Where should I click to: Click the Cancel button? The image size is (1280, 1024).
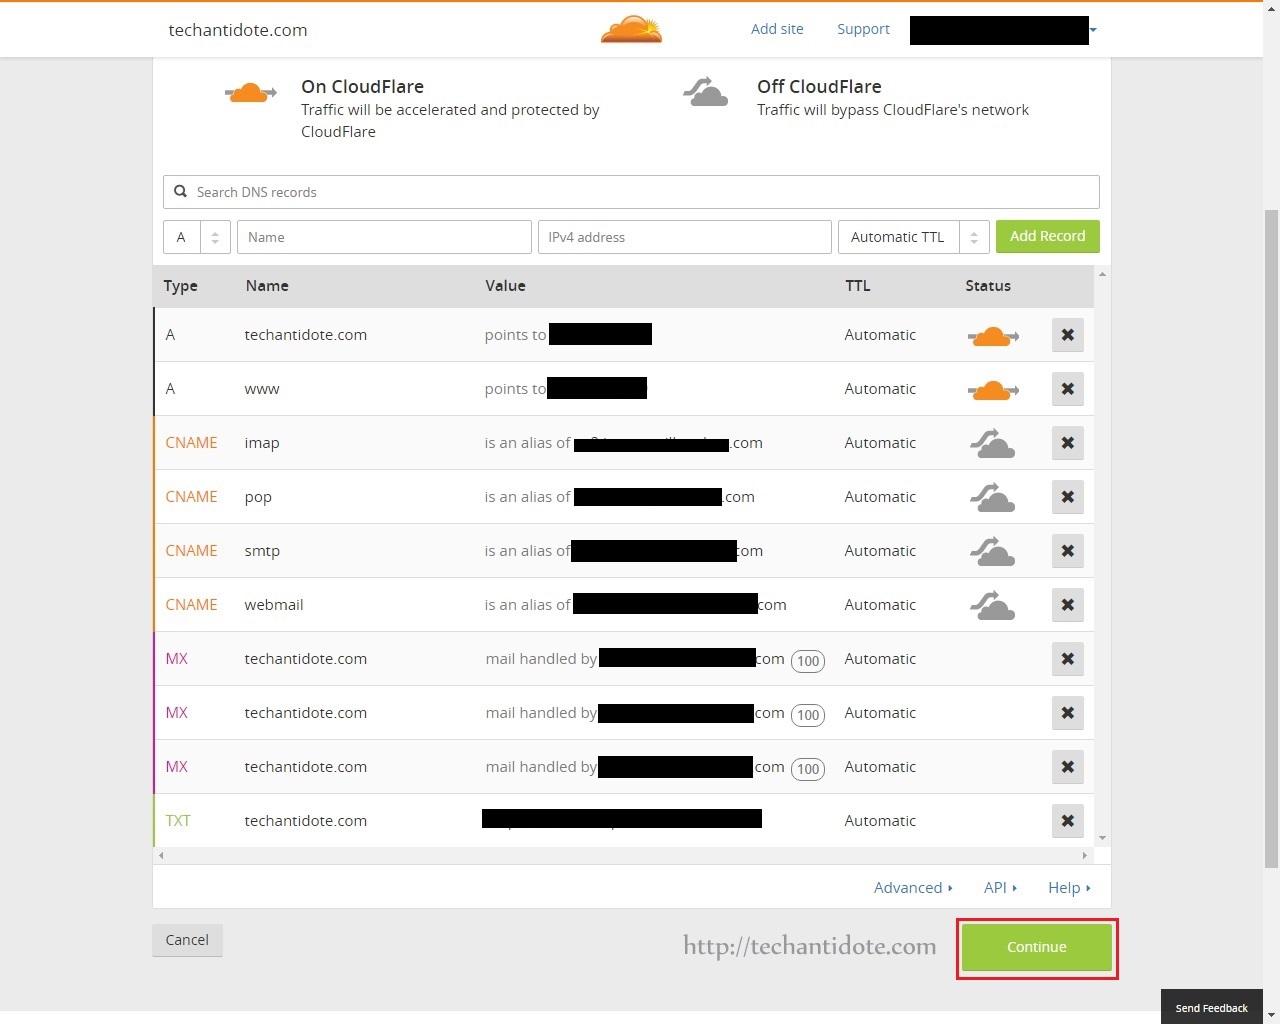click(x=187, y=940)
